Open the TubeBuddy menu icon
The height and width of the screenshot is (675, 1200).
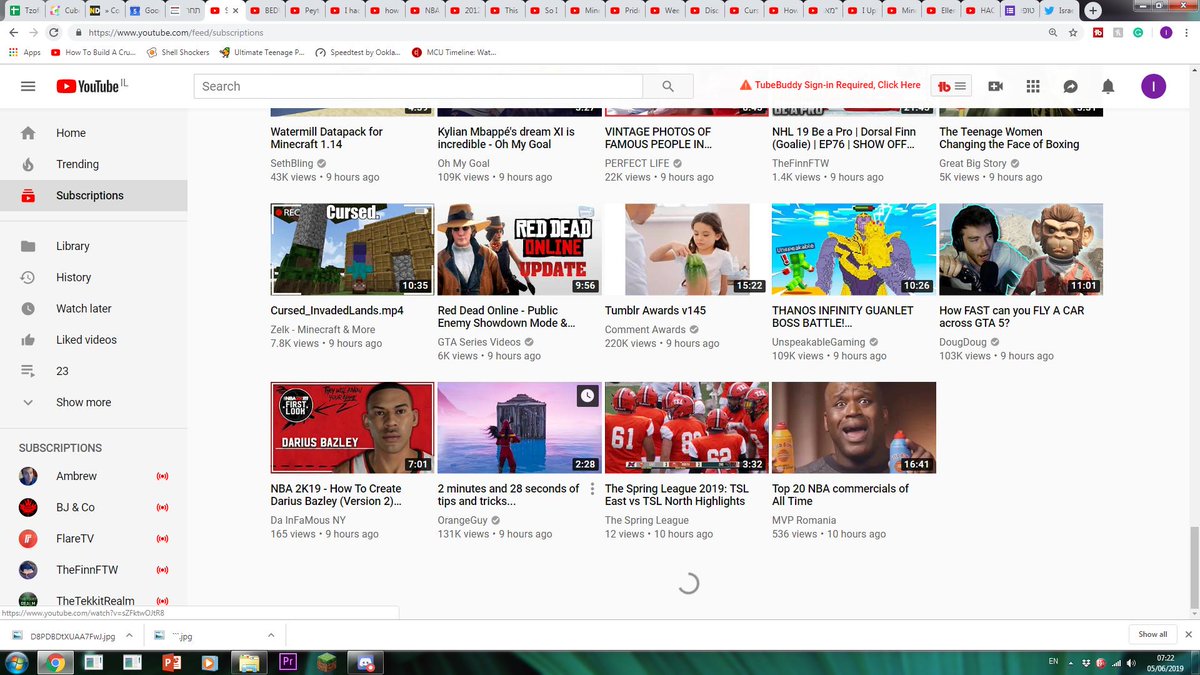(951, 87)
